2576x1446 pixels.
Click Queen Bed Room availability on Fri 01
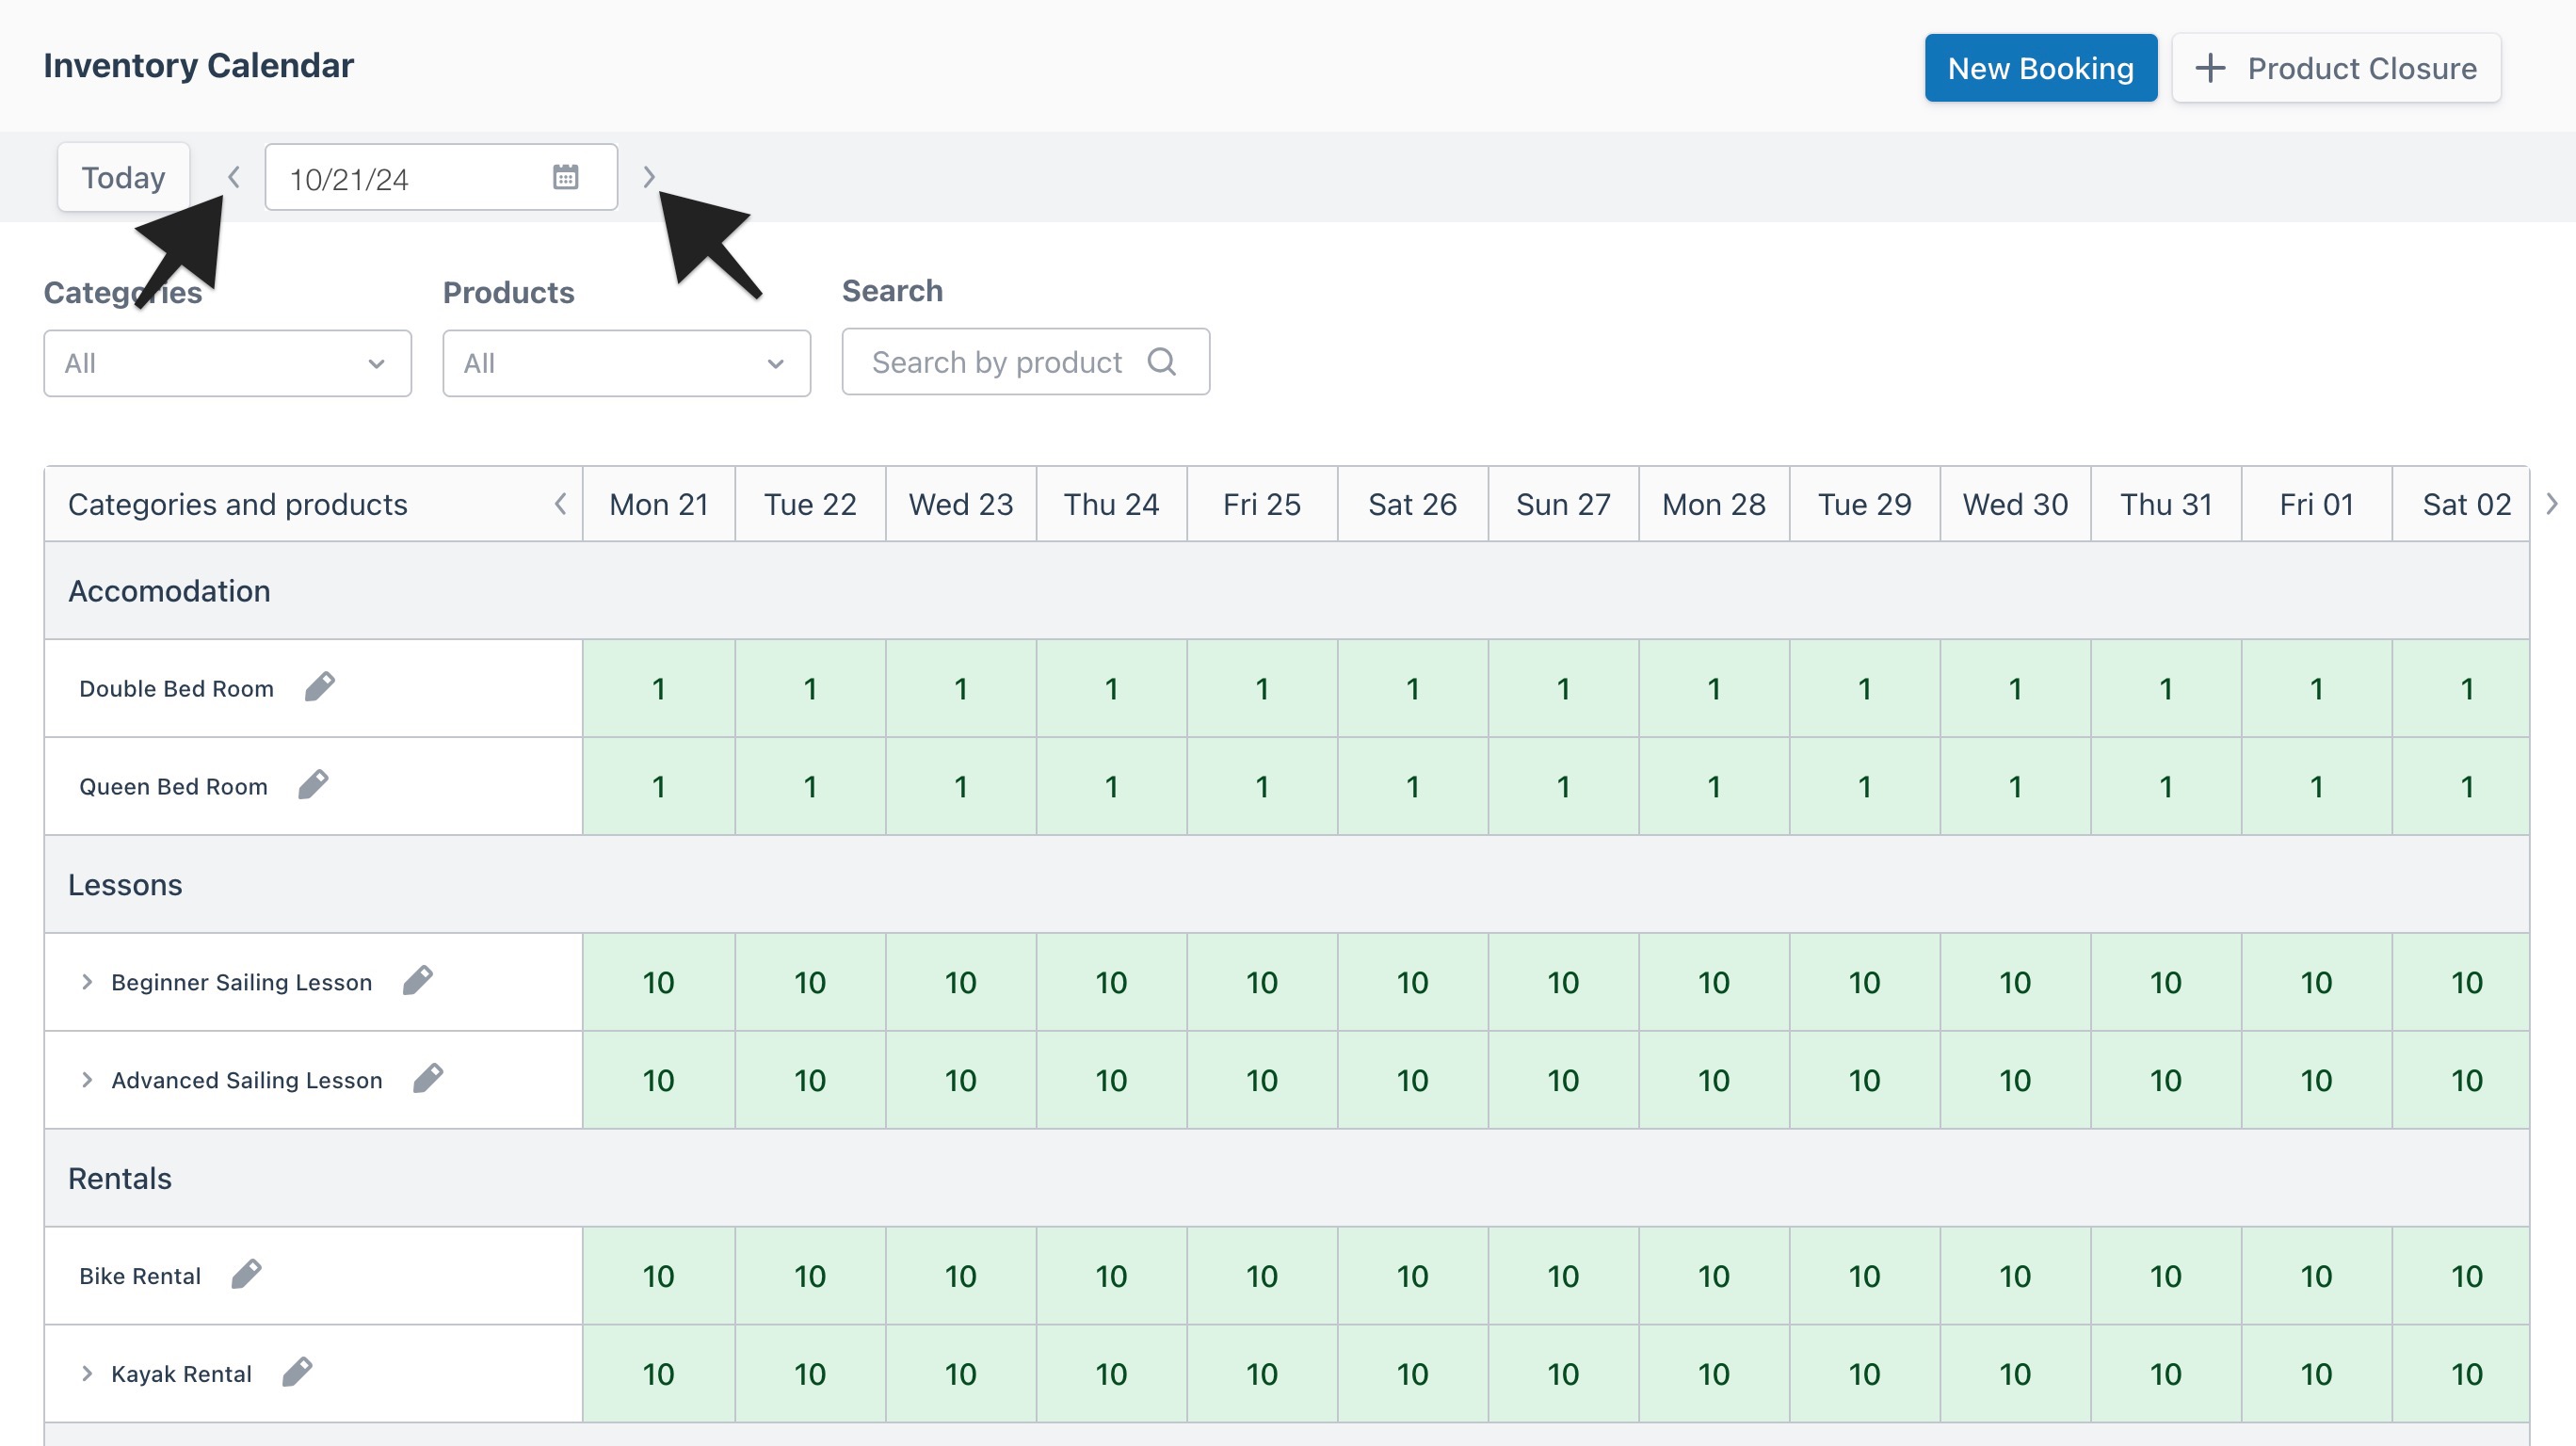pos(2317,787)
